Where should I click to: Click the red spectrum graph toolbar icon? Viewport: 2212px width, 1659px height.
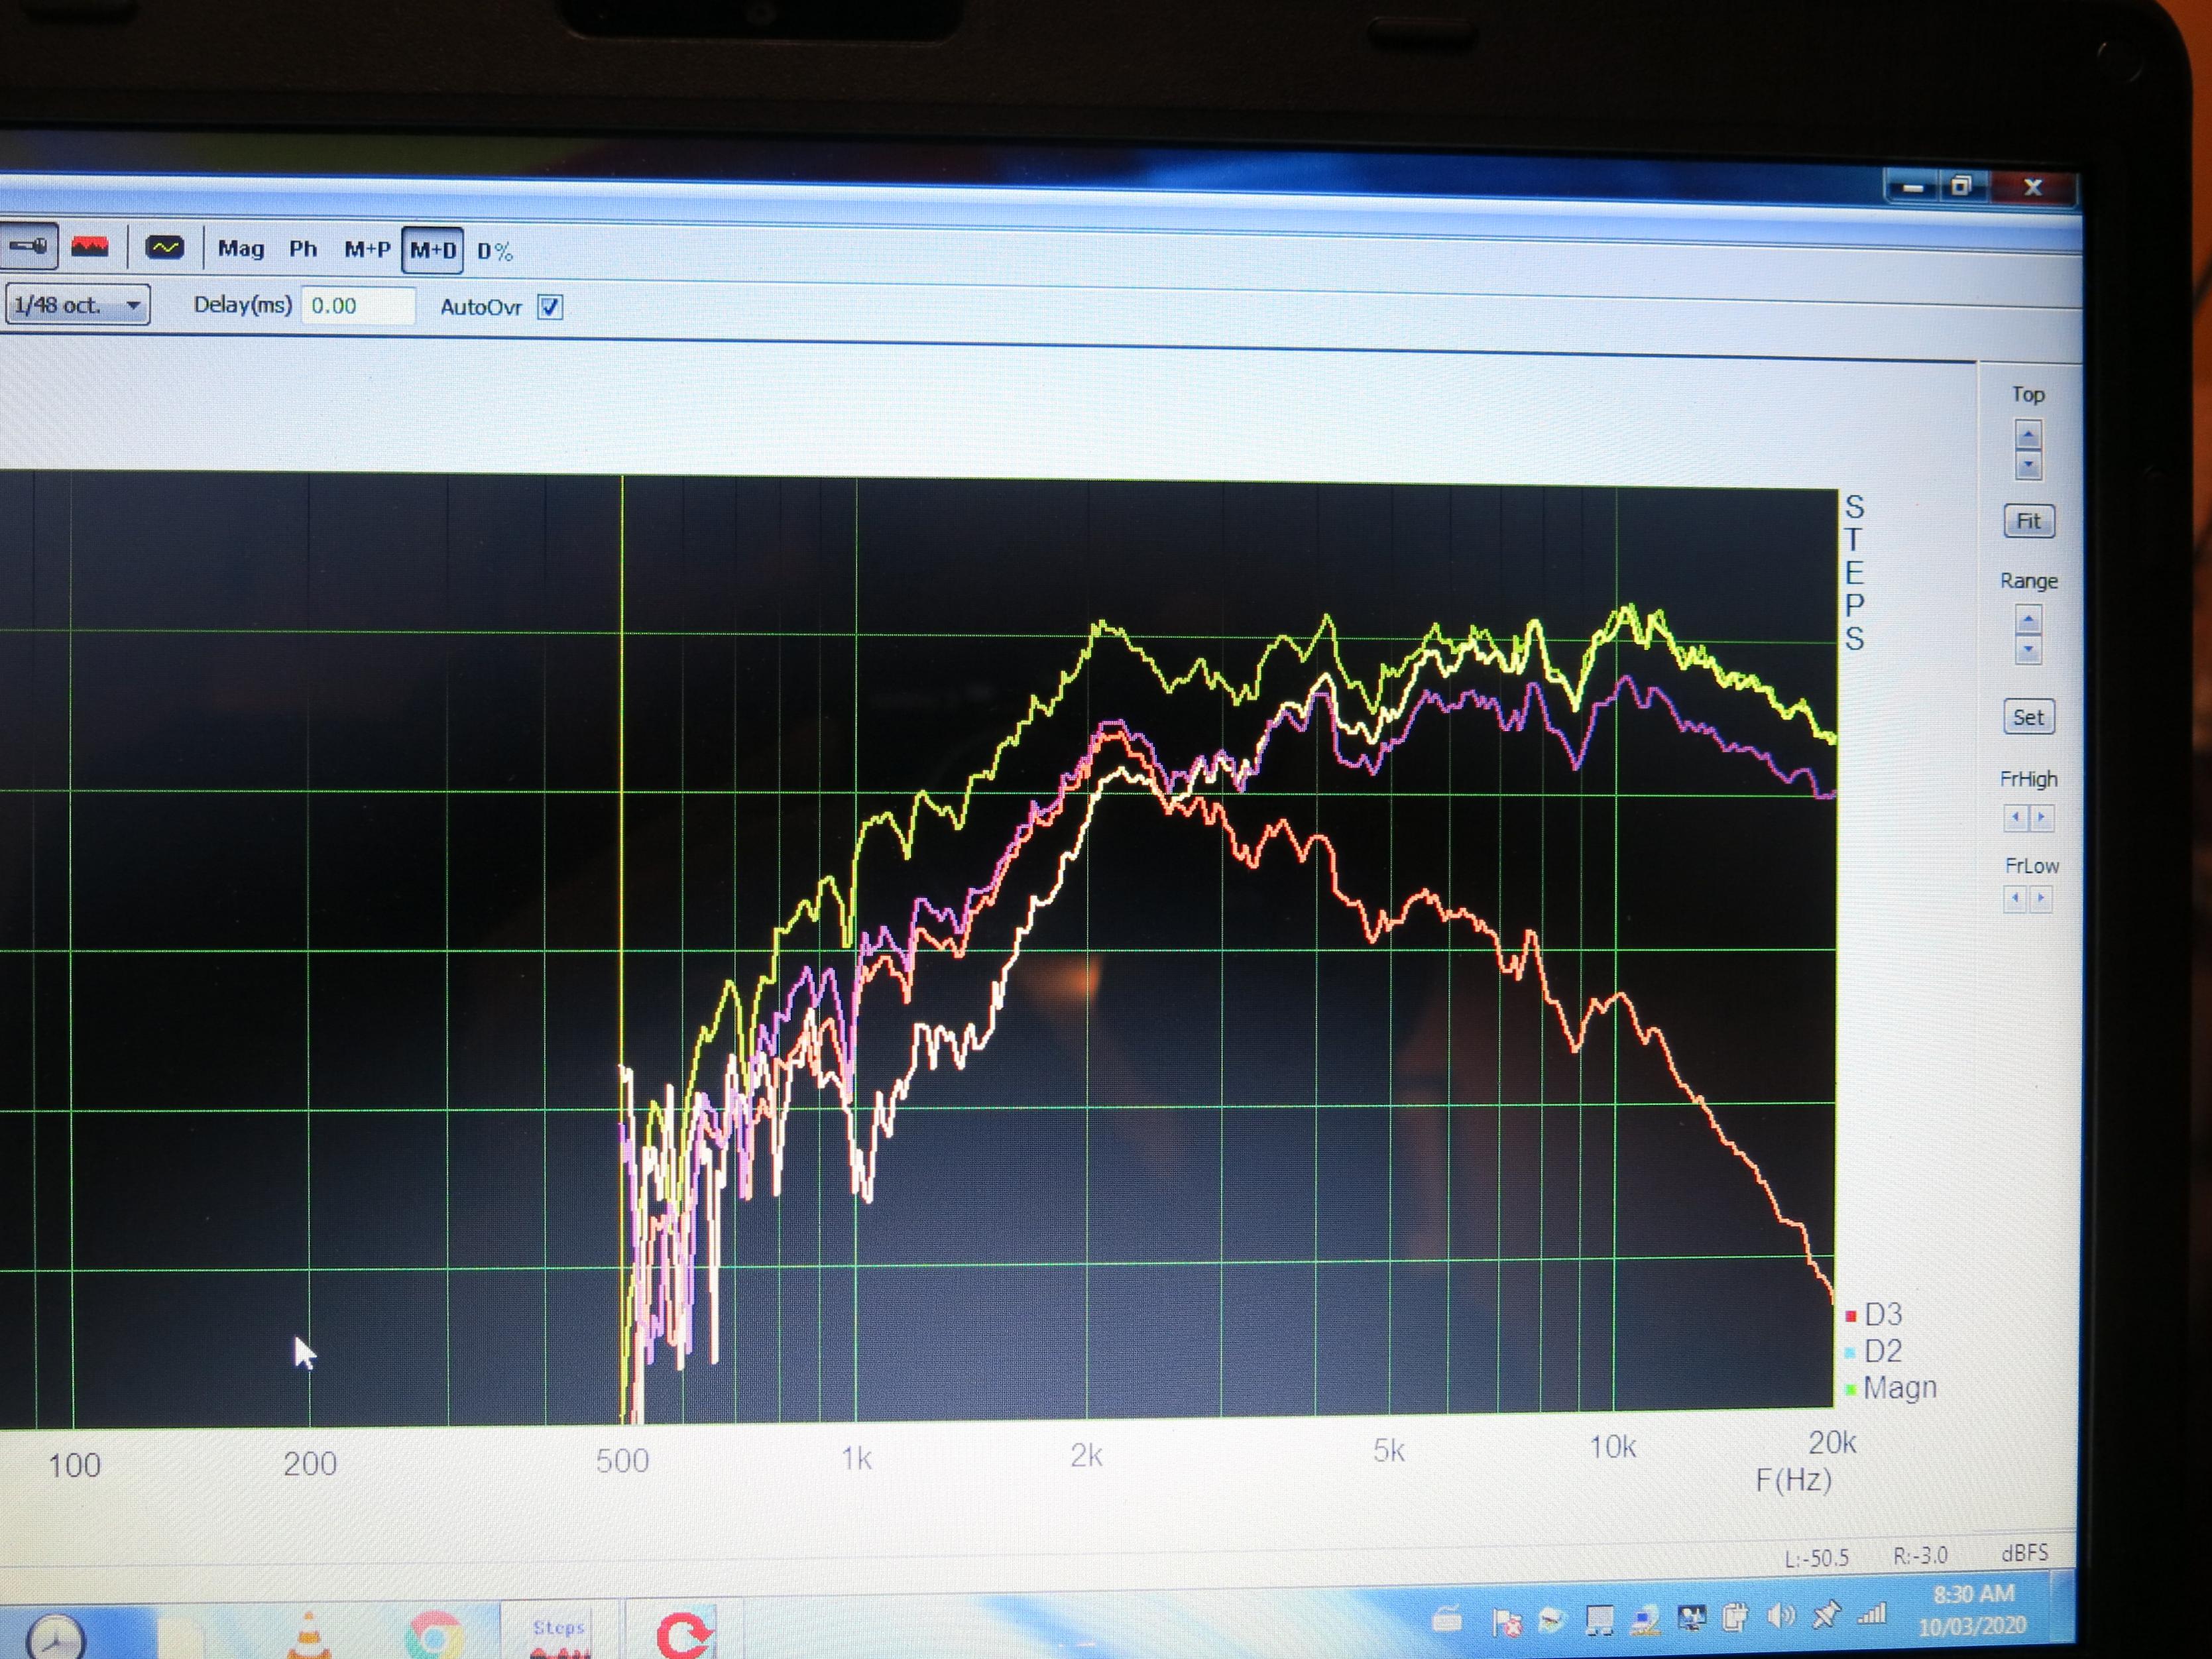click(90, 247)
